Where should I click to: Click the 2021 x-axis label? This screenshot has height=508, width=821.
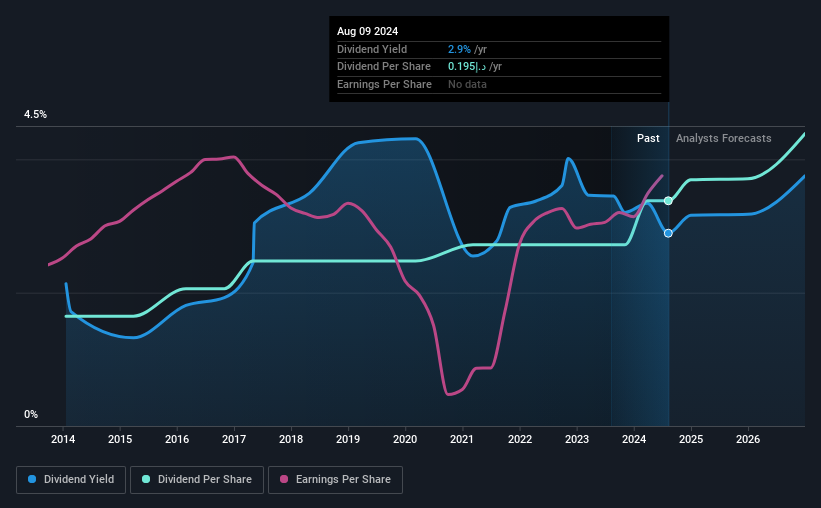(462, 439)
